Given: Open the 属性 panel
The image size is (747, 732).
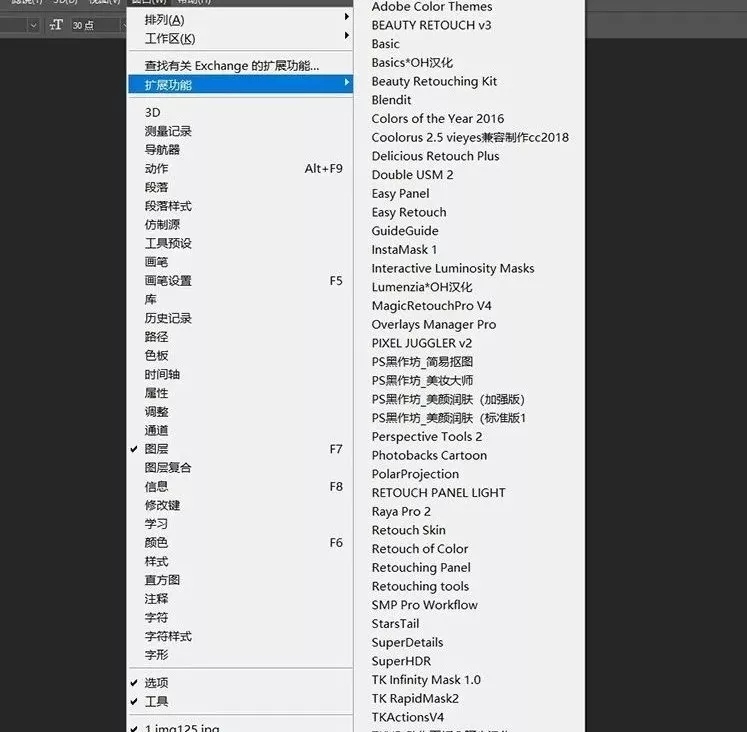Looking at the screenshot, I should (x=241, y=393).
